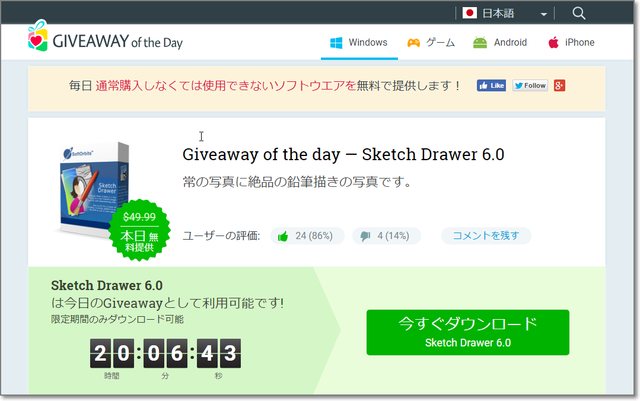Download Sketch Drawer 6.0 now green button
This screenshot has width=640, height=401.
pos(468,332)
